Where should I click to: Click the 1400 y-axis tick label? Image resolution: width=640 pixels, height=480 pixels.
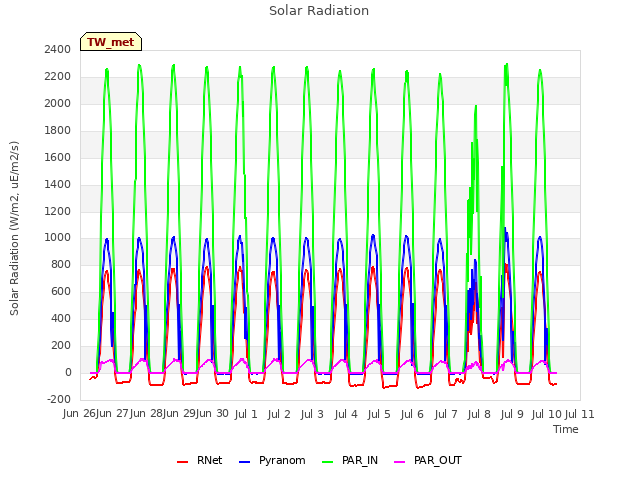(58, 184)
